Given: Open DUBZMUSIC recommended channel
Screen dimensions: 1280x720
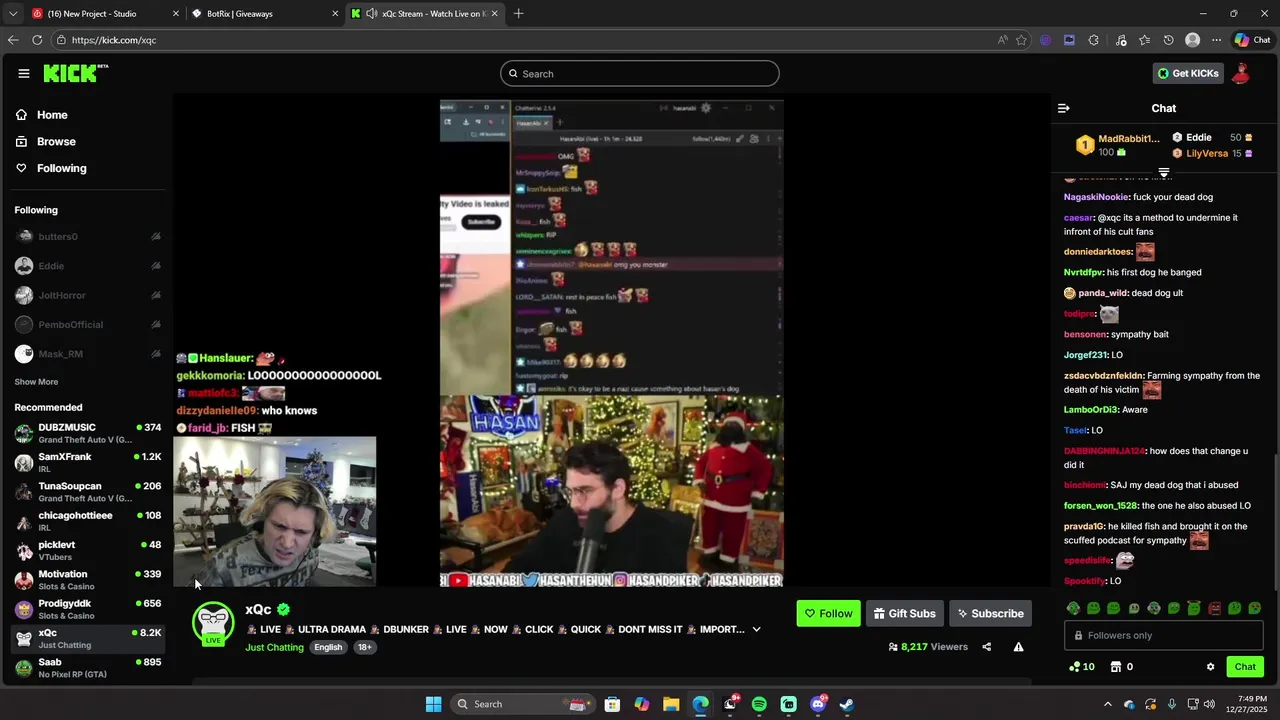Looking at the screenshot, I should click(x=88, y=433).
